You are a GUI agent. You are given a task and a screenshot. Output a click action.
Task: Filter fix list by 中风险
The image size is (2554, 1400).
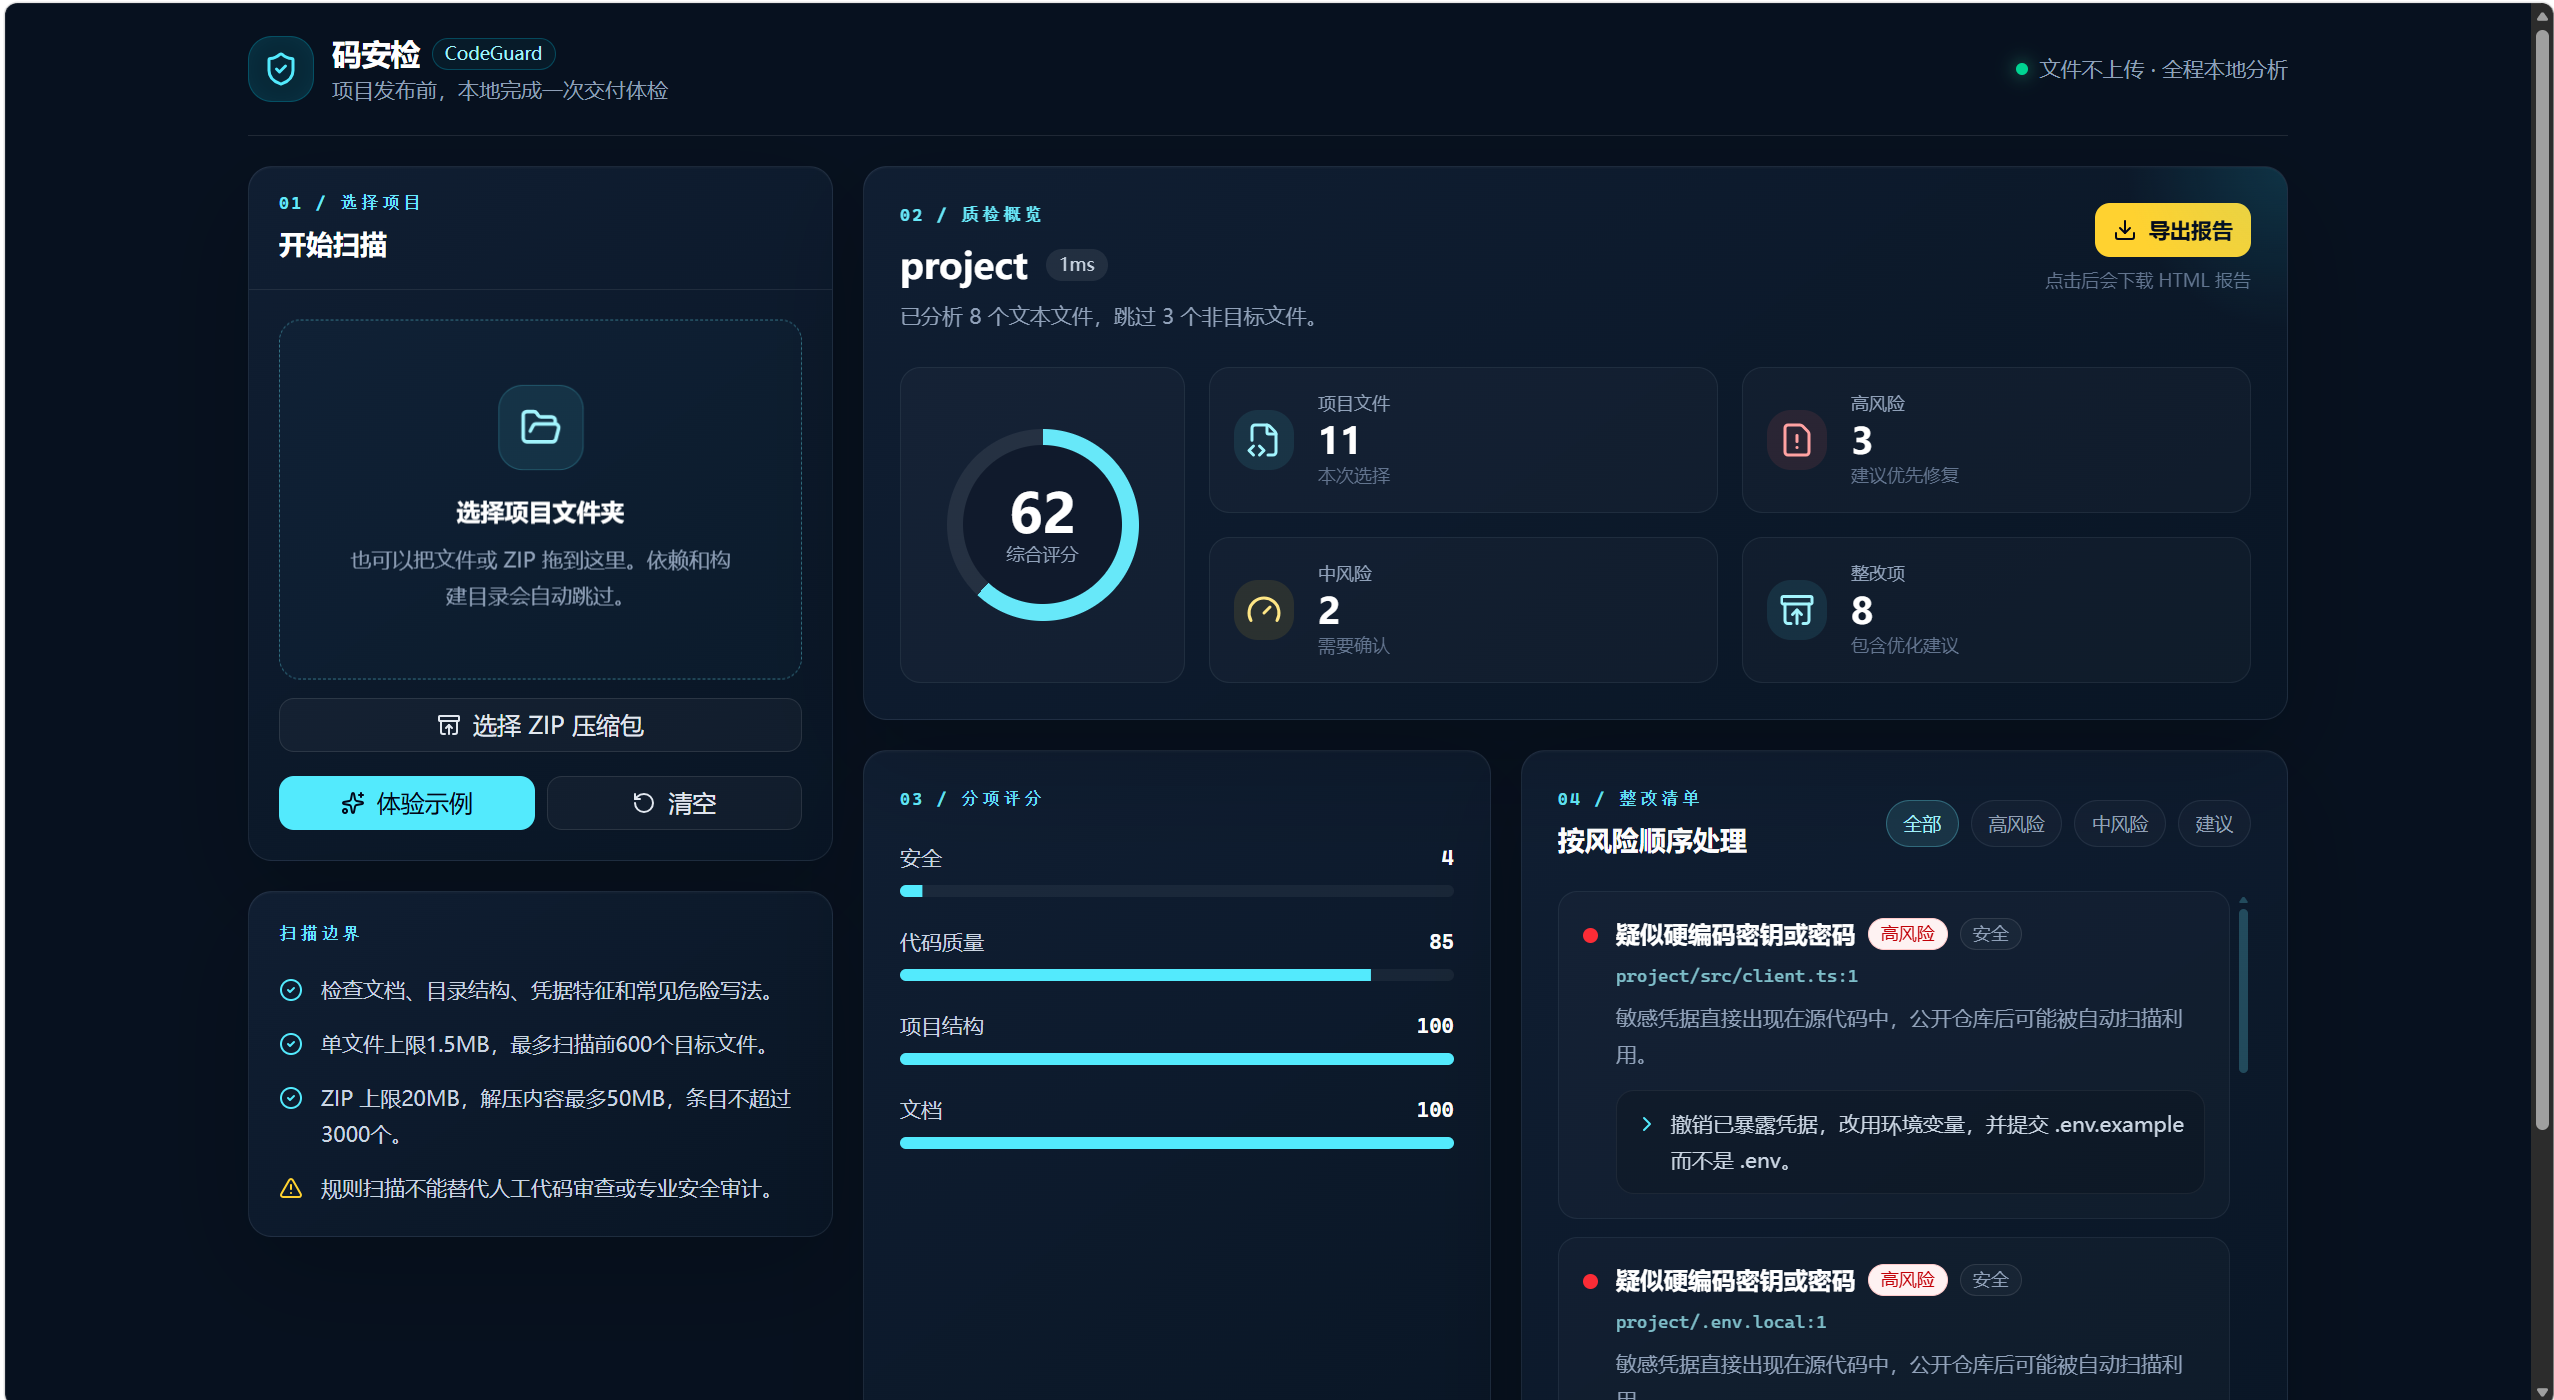point(2119,824)
